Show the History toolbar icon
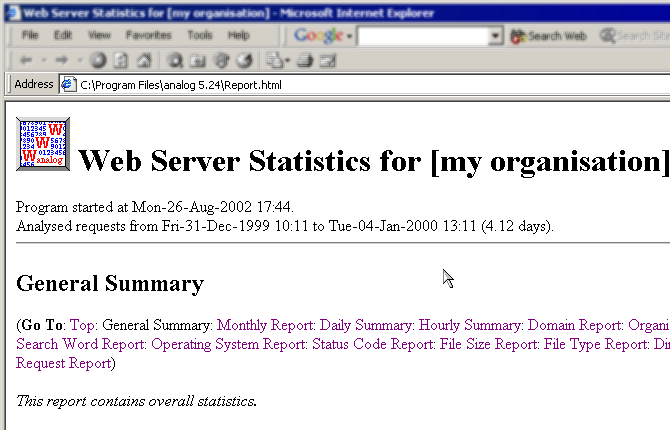The height and width of the screenshot is (430, 670). pyautogui.click(x=243, y=60)
